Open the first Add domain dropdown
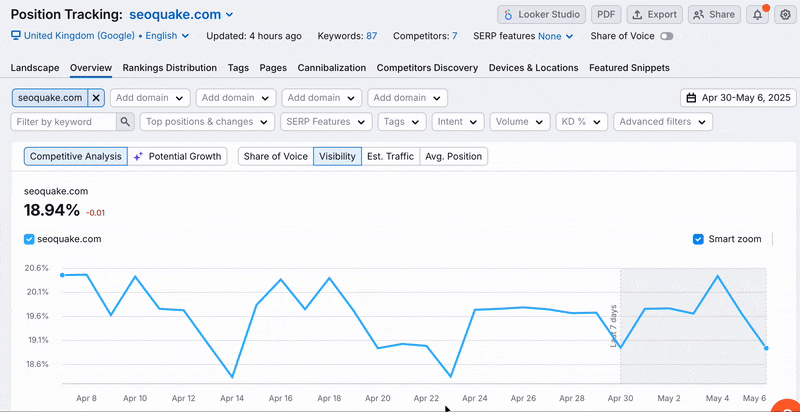The image size is (800, 412). pyautogui.click(x=150, y=98)
